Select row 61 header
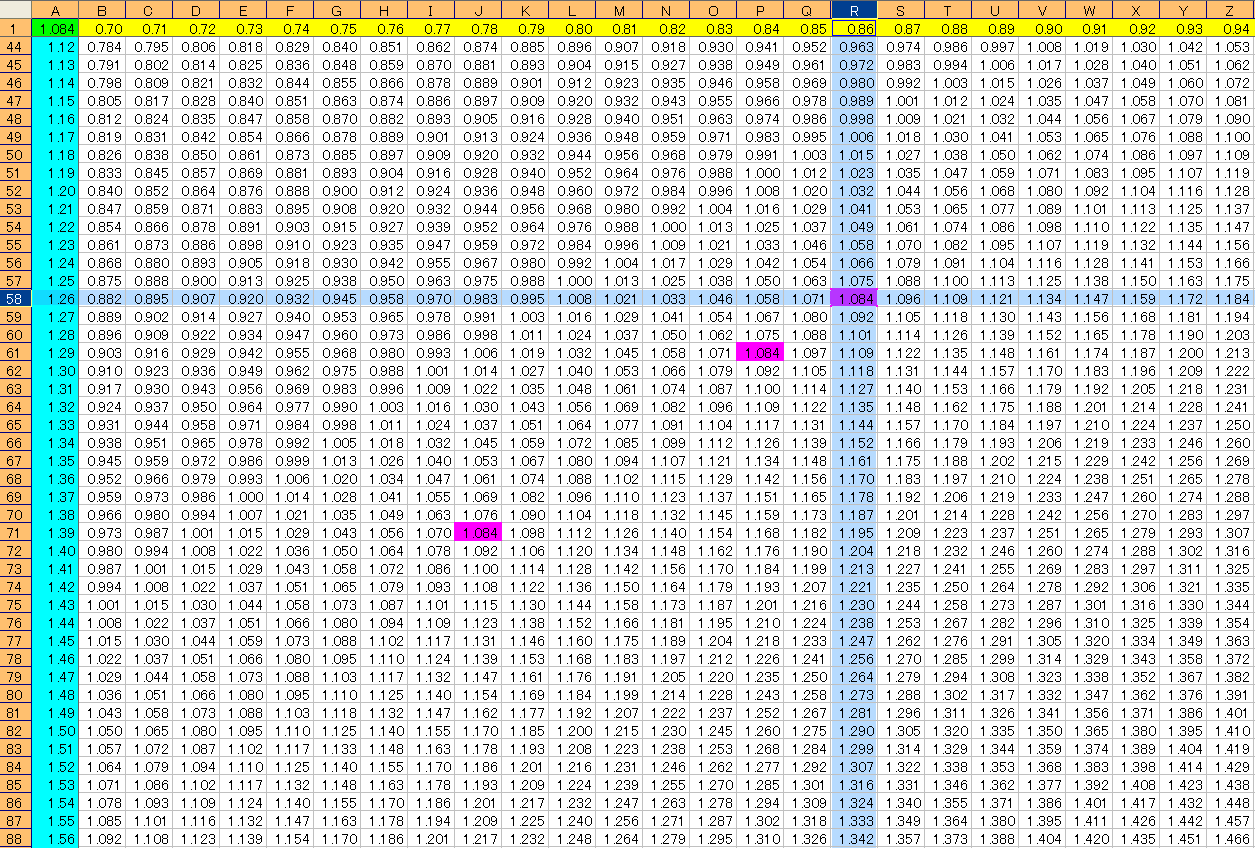 [16, 353]
